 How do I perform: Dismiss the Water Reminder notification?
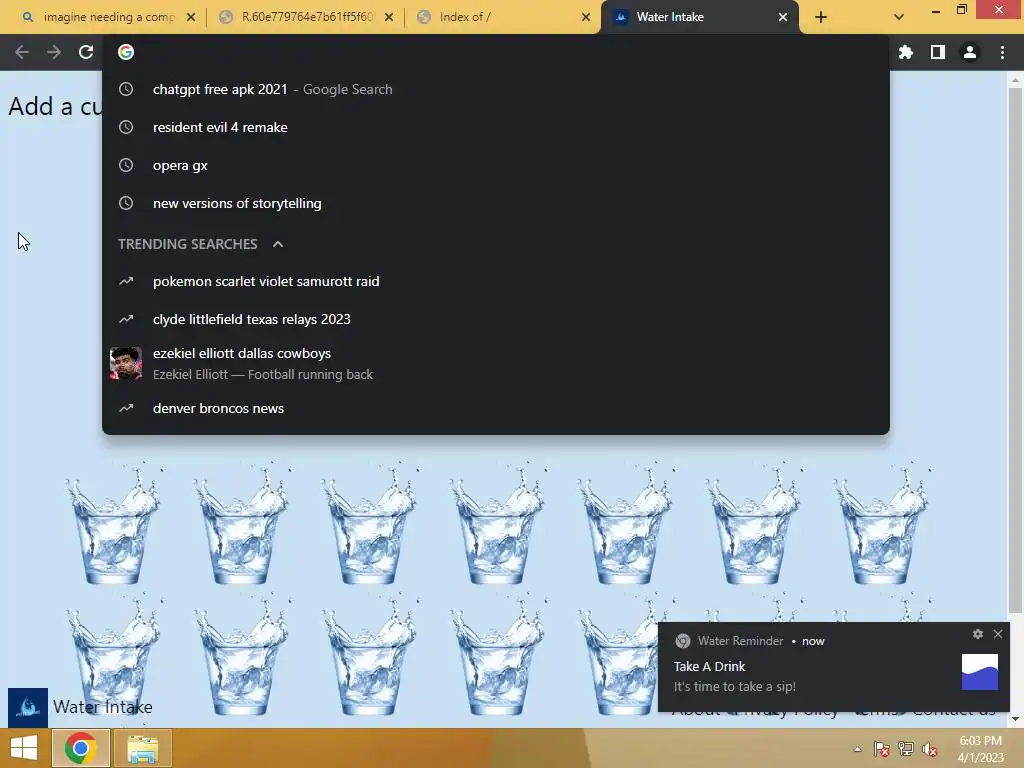click(x=998, y=634)
